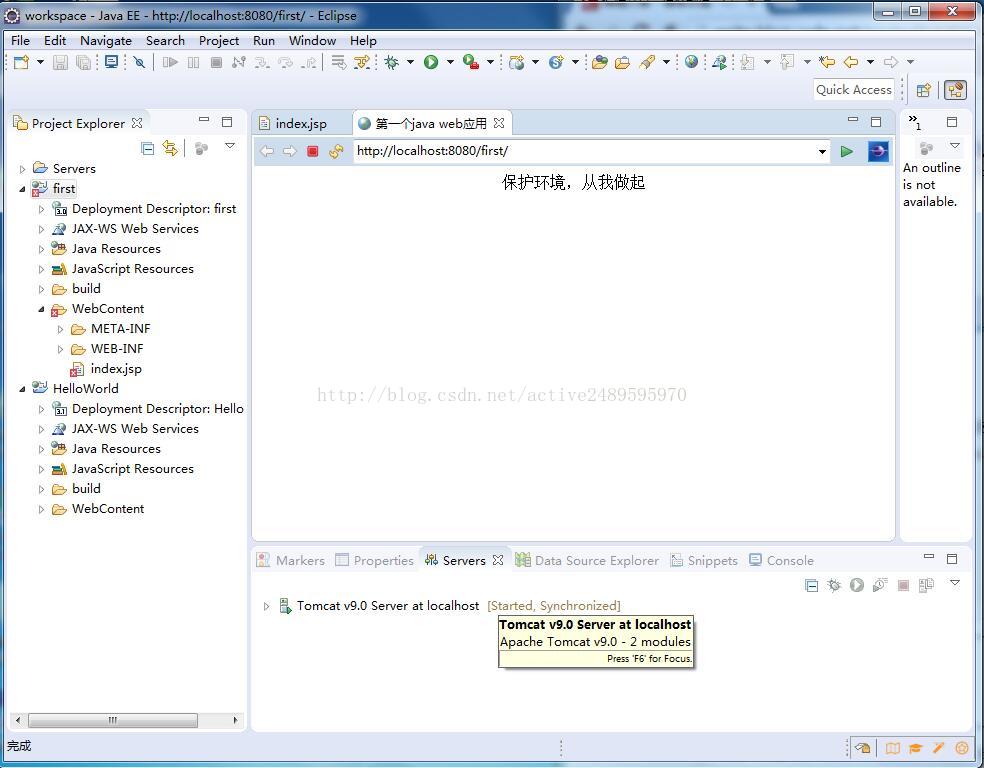Open the Properties tab
This screenshot has height=768, width=984.
(375, 560)
